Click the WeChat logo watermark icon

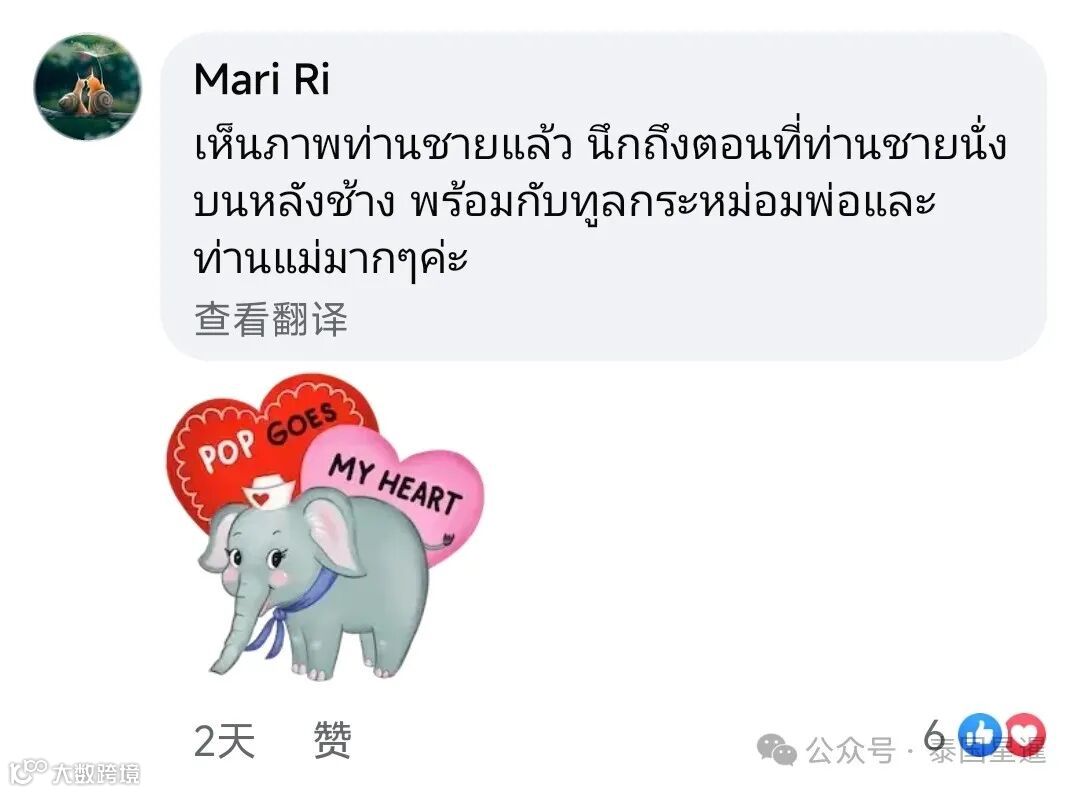coord(777,750)
